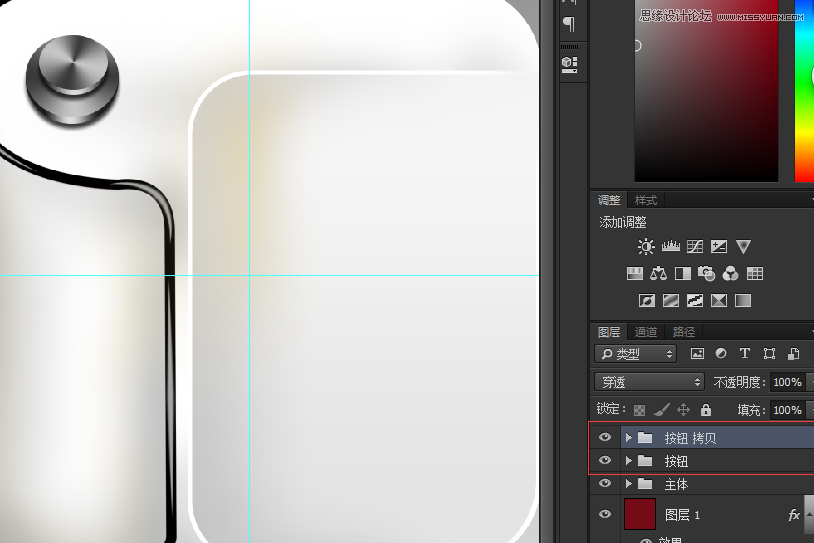Open the 3D panel cube icon
The height and width of the screenshot is (543, 814).
point(569,64)
